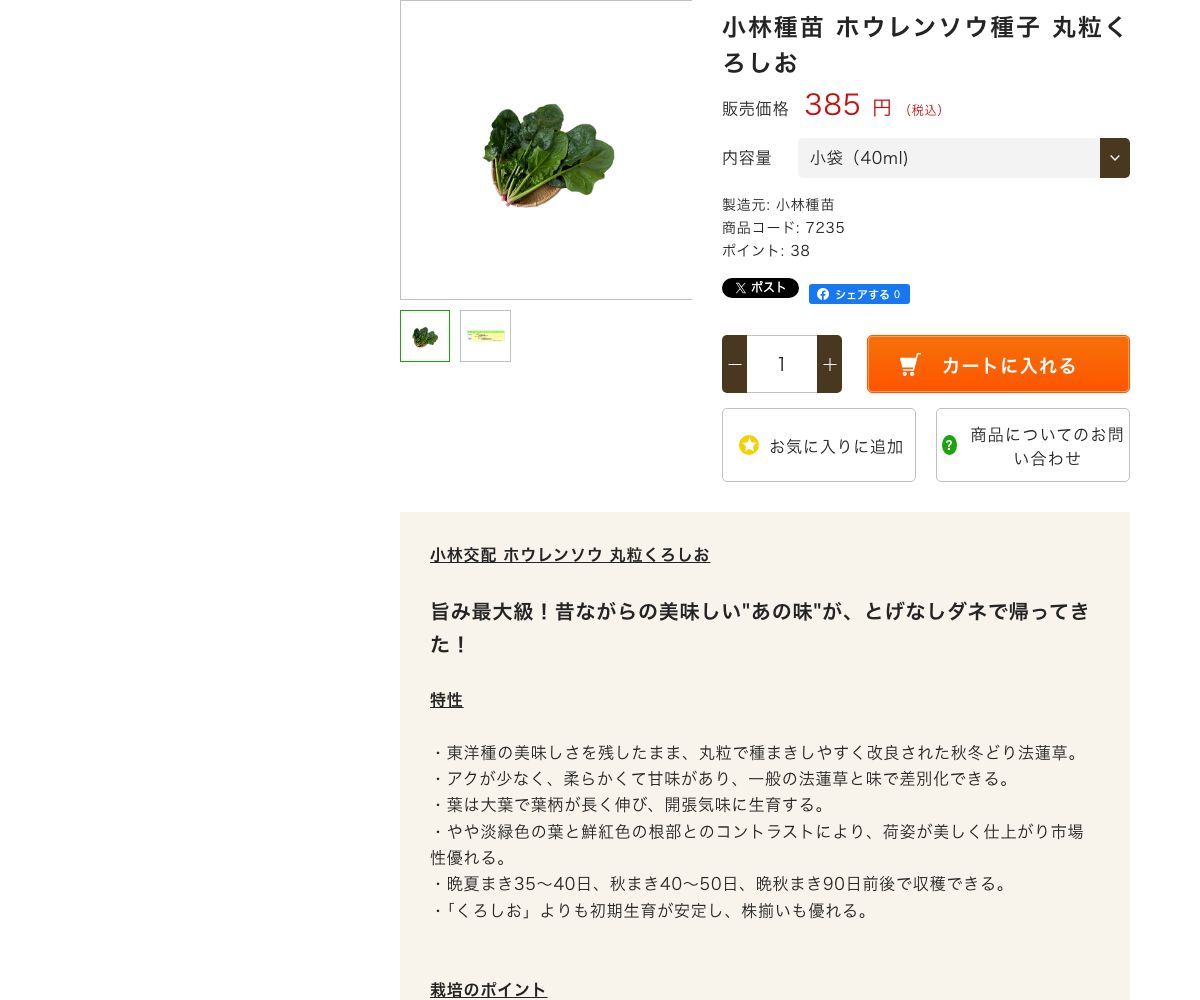Click the お気に入りに追加 button
This screenshot has width=1200, height=1000.
[x=819, y=445]
